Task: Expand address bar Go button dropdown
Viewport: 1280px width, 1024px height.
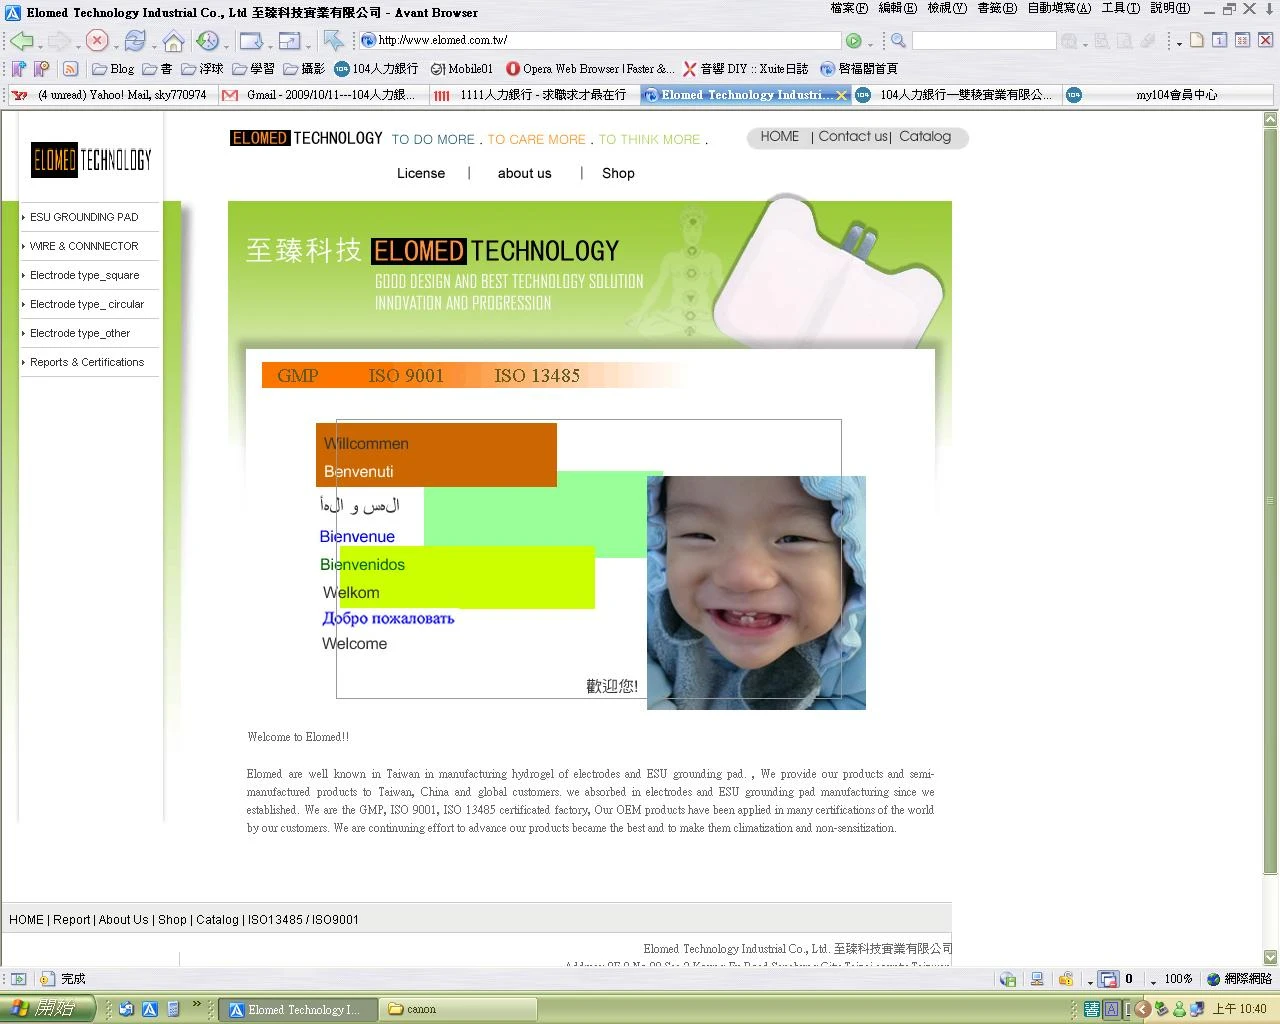Action: tap(870, 44)
